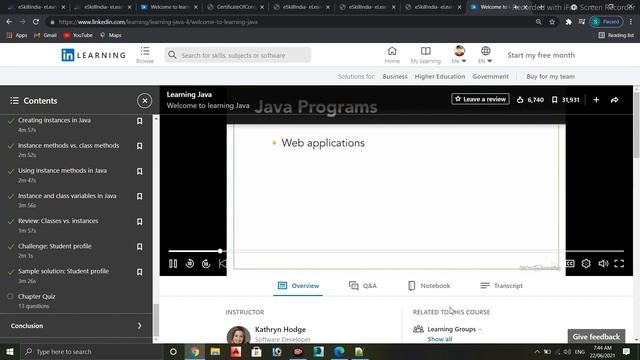
Task: Switch to Transcript tab
Action: tap(501, 286)
